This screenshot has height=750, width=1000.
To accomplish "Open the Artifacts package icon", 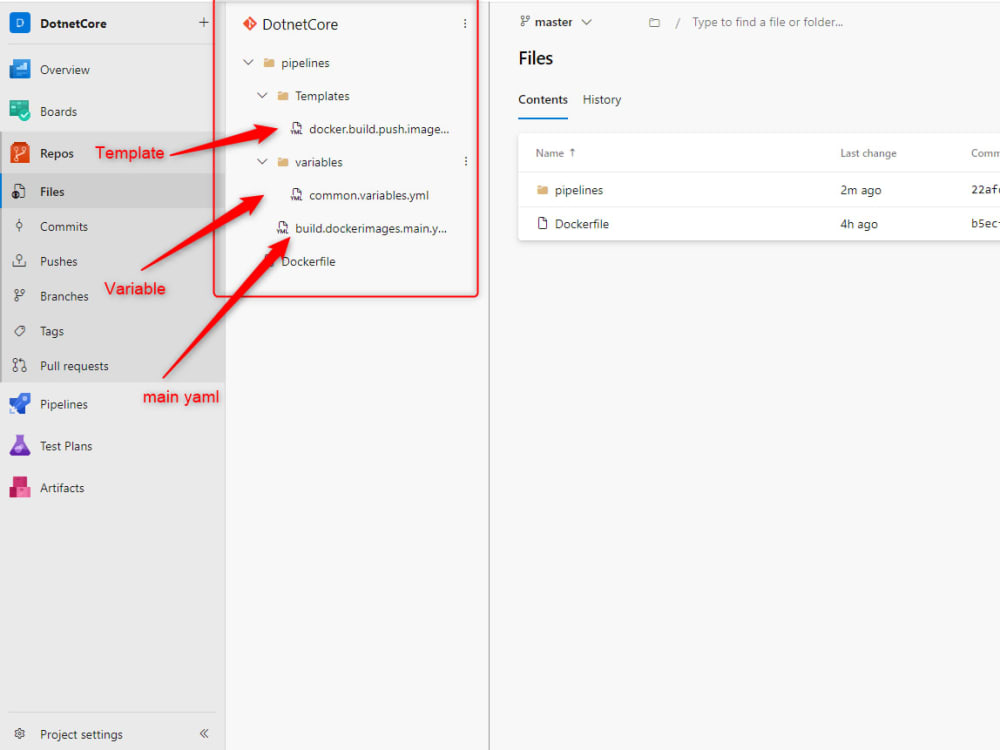I will pos(22,487).
